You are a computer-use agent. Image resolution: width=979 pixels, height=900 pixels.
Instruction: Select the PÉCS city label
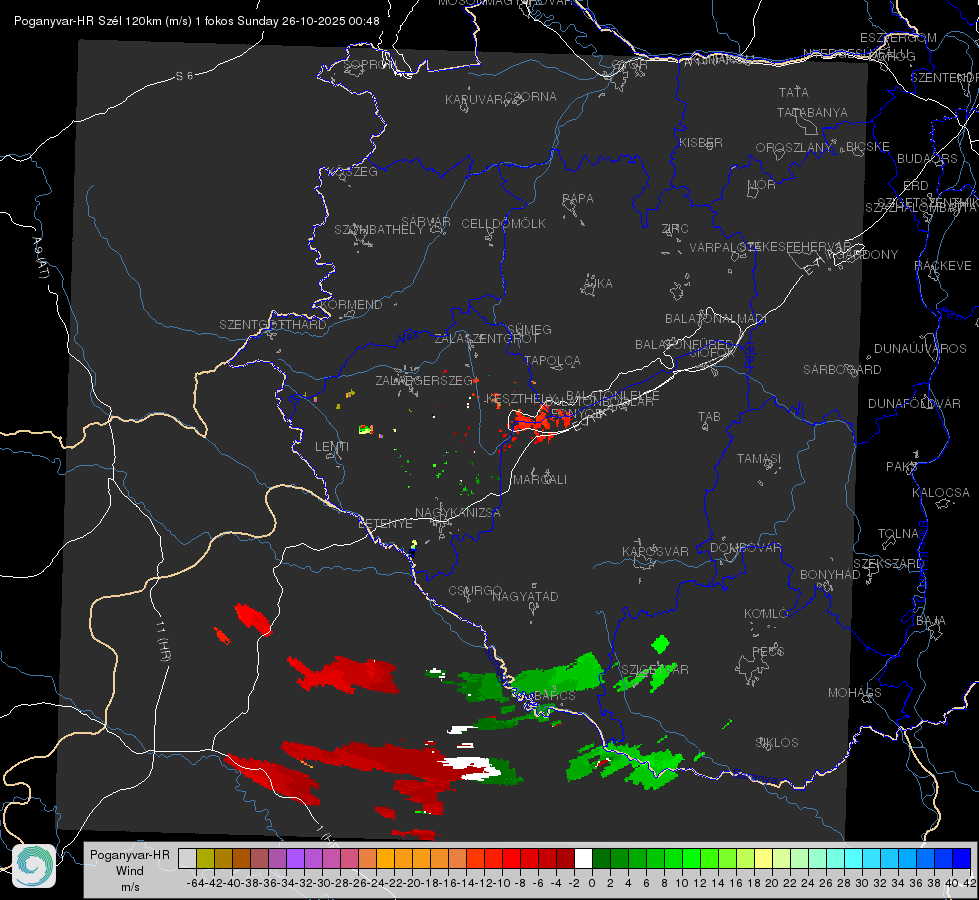(767, 651)
